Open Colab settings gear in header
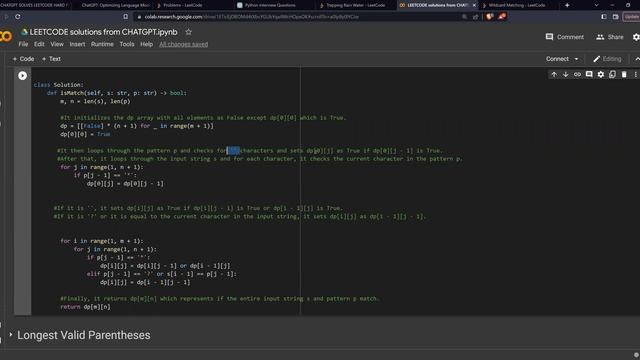 coord(636,37)
